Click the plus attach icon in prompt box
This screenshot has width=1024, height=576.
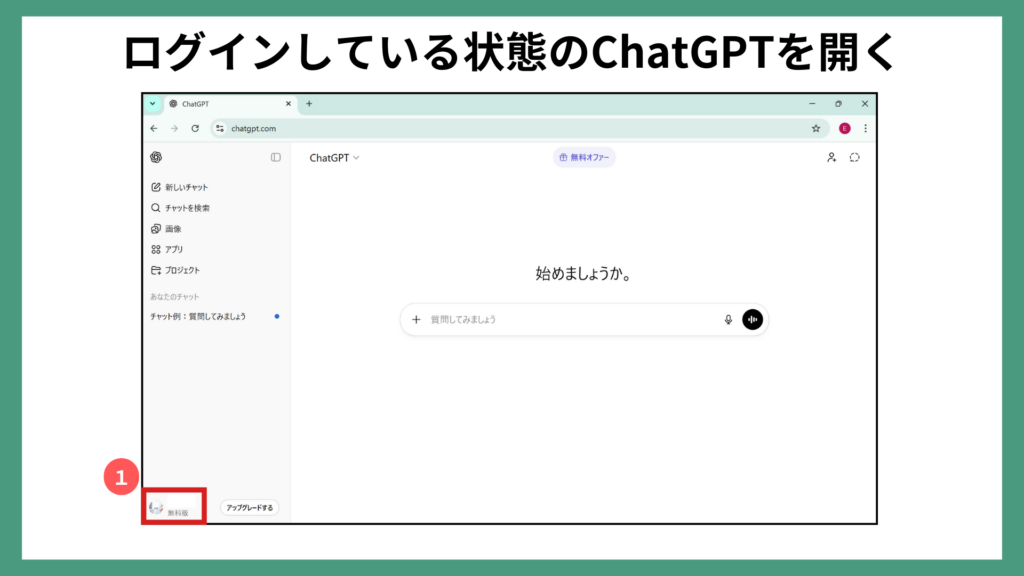click(x=416, y=320)
